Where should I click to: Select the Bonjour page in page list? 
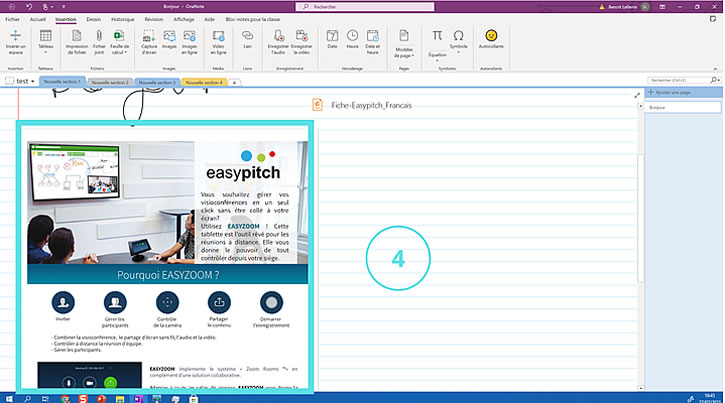(682, 107)
